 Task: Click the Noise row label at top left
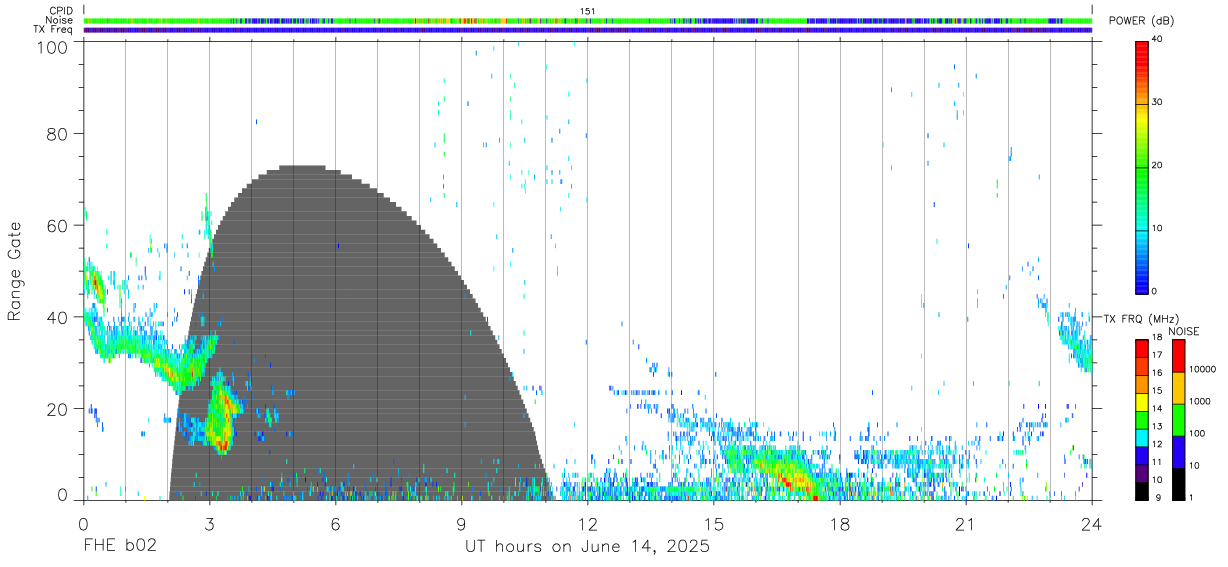coord(59,20)
